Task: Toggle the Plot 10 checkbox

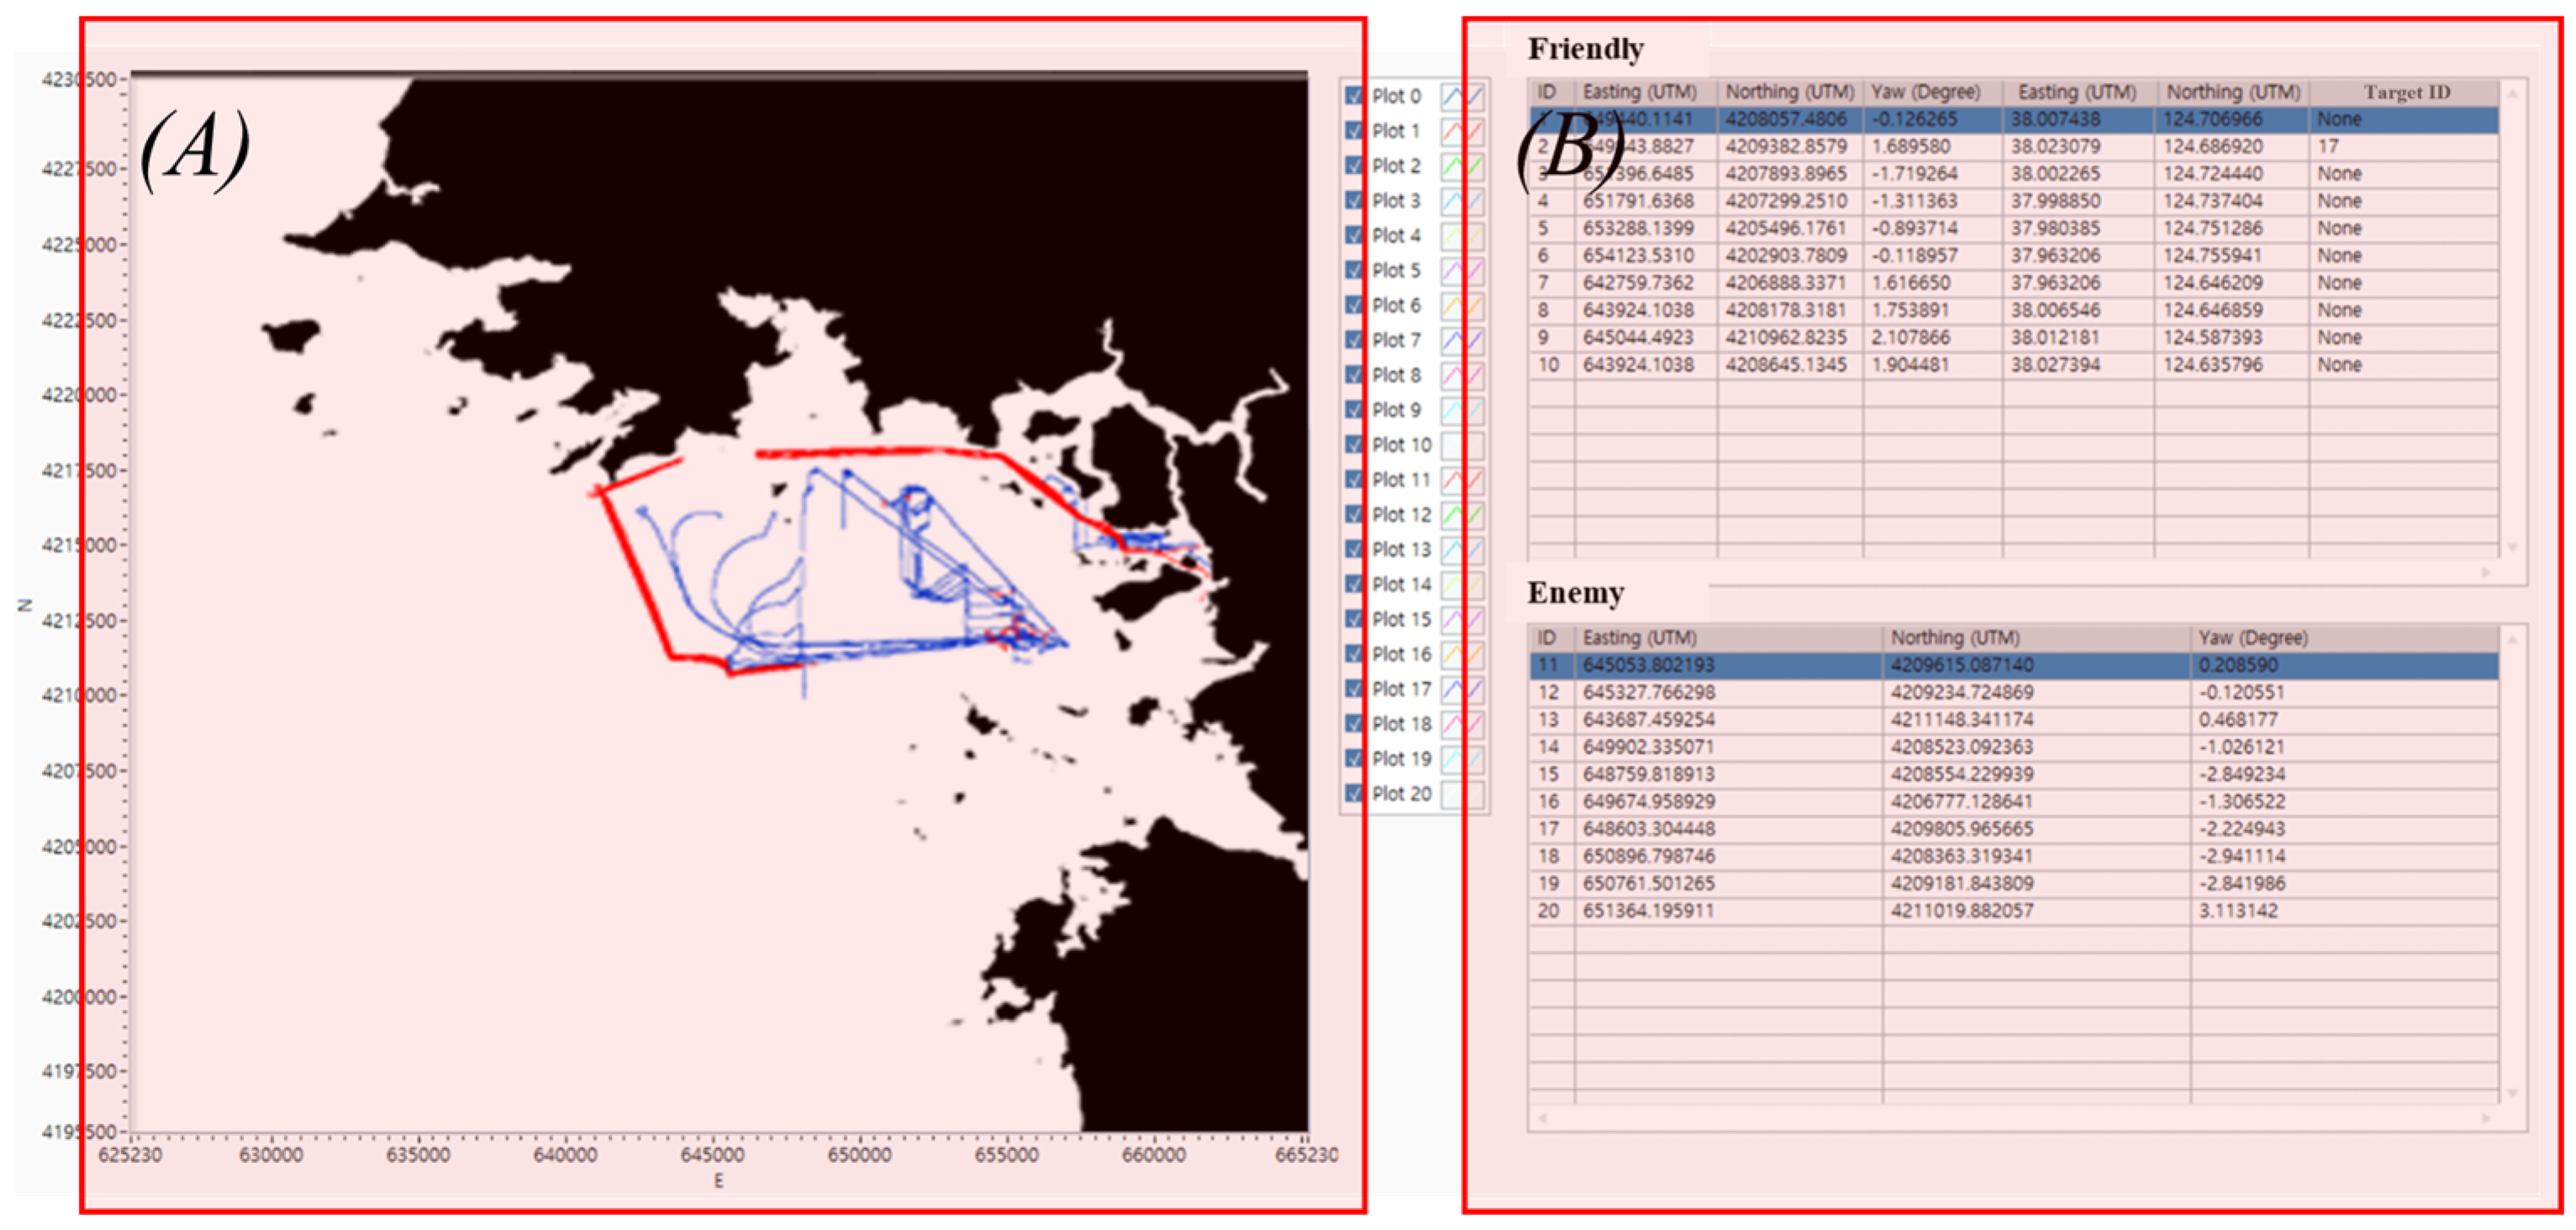Action: (x=1354, y=445)
